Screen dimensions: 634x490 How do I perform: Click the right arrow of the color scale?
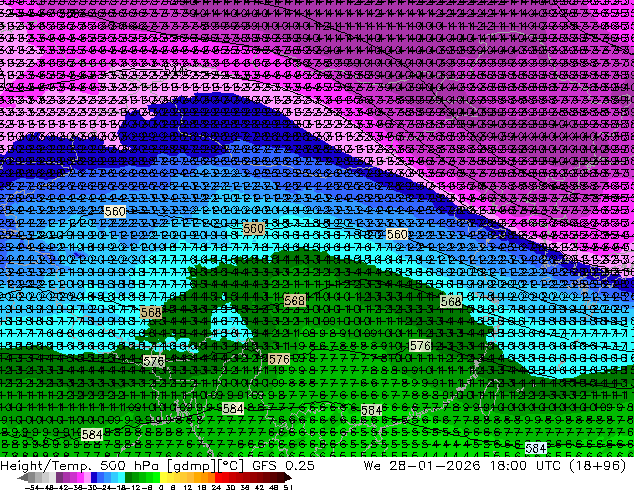287,478
